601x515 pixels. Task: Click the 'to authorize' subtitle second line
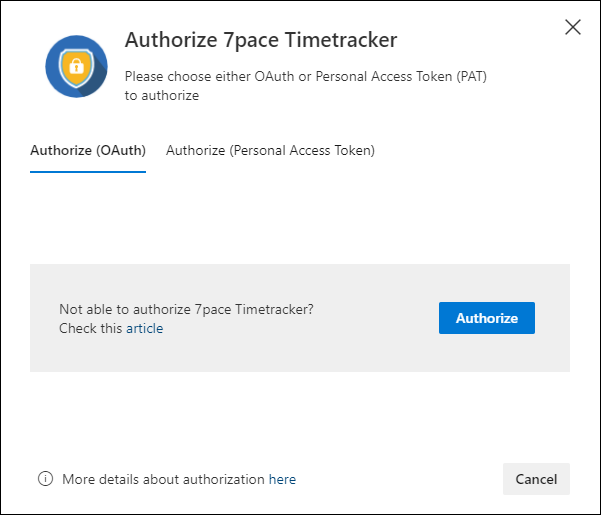tap(162, 96)
